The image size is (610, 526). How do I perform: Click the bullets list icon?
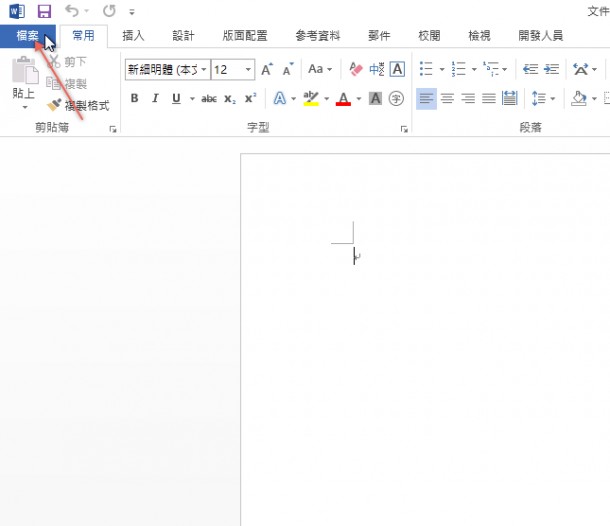(426, 69)
